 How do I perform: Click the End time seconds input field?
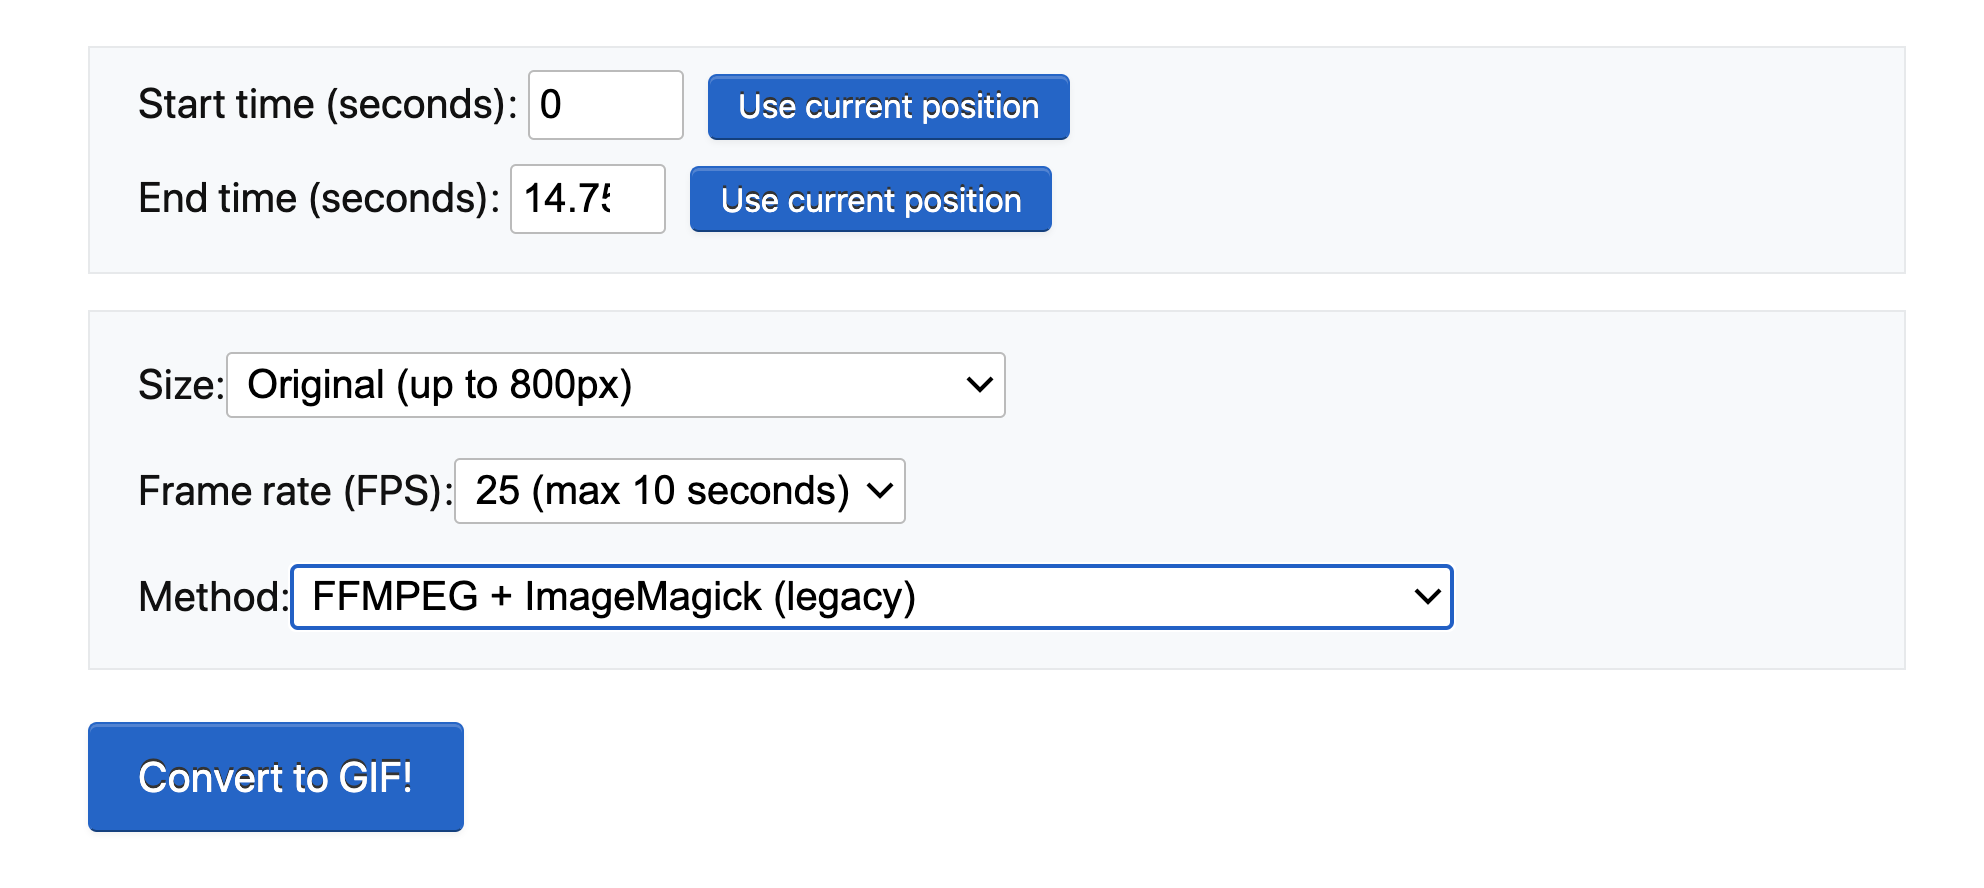(x=588, y=199)
